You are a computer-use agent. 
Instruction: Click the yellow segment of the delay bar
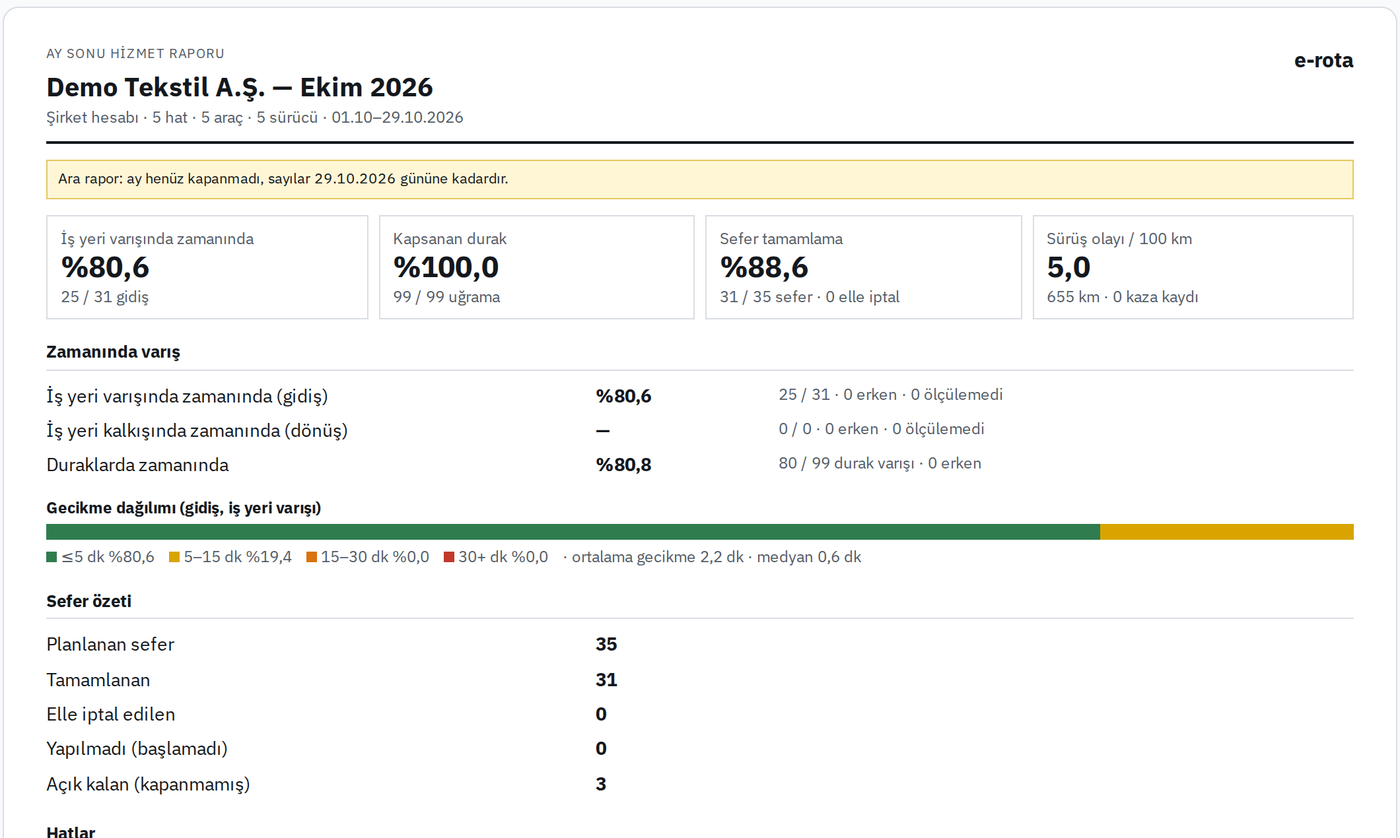coord(1227,532)
